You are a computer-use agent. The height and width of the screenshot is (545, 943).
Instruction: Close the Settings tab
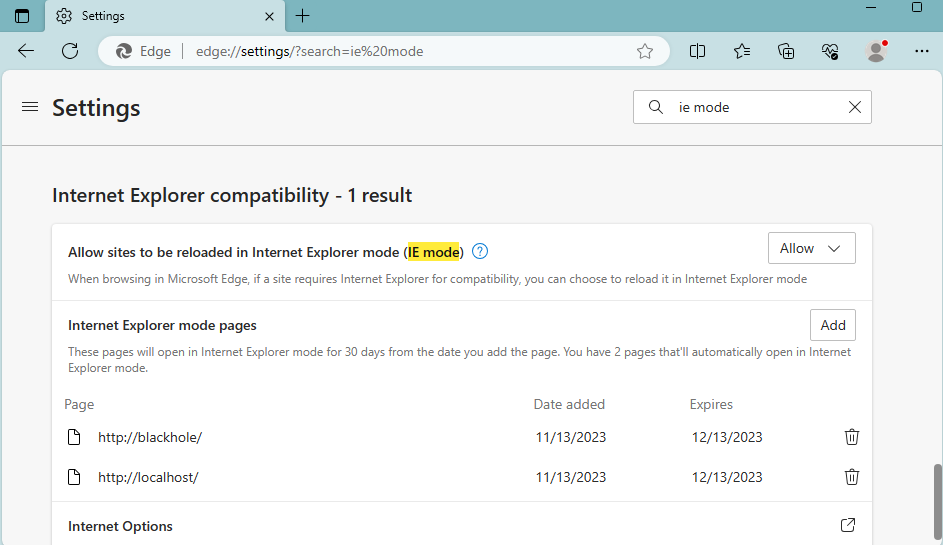pos(269,16)
